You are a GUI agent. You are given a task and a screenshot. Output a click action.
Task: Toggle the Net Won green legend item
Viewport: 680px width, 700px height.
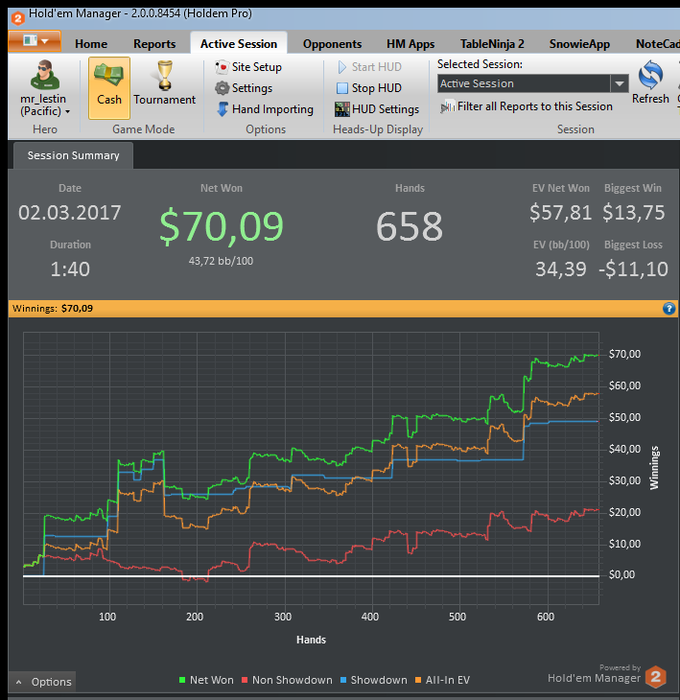tap(206, 680)
